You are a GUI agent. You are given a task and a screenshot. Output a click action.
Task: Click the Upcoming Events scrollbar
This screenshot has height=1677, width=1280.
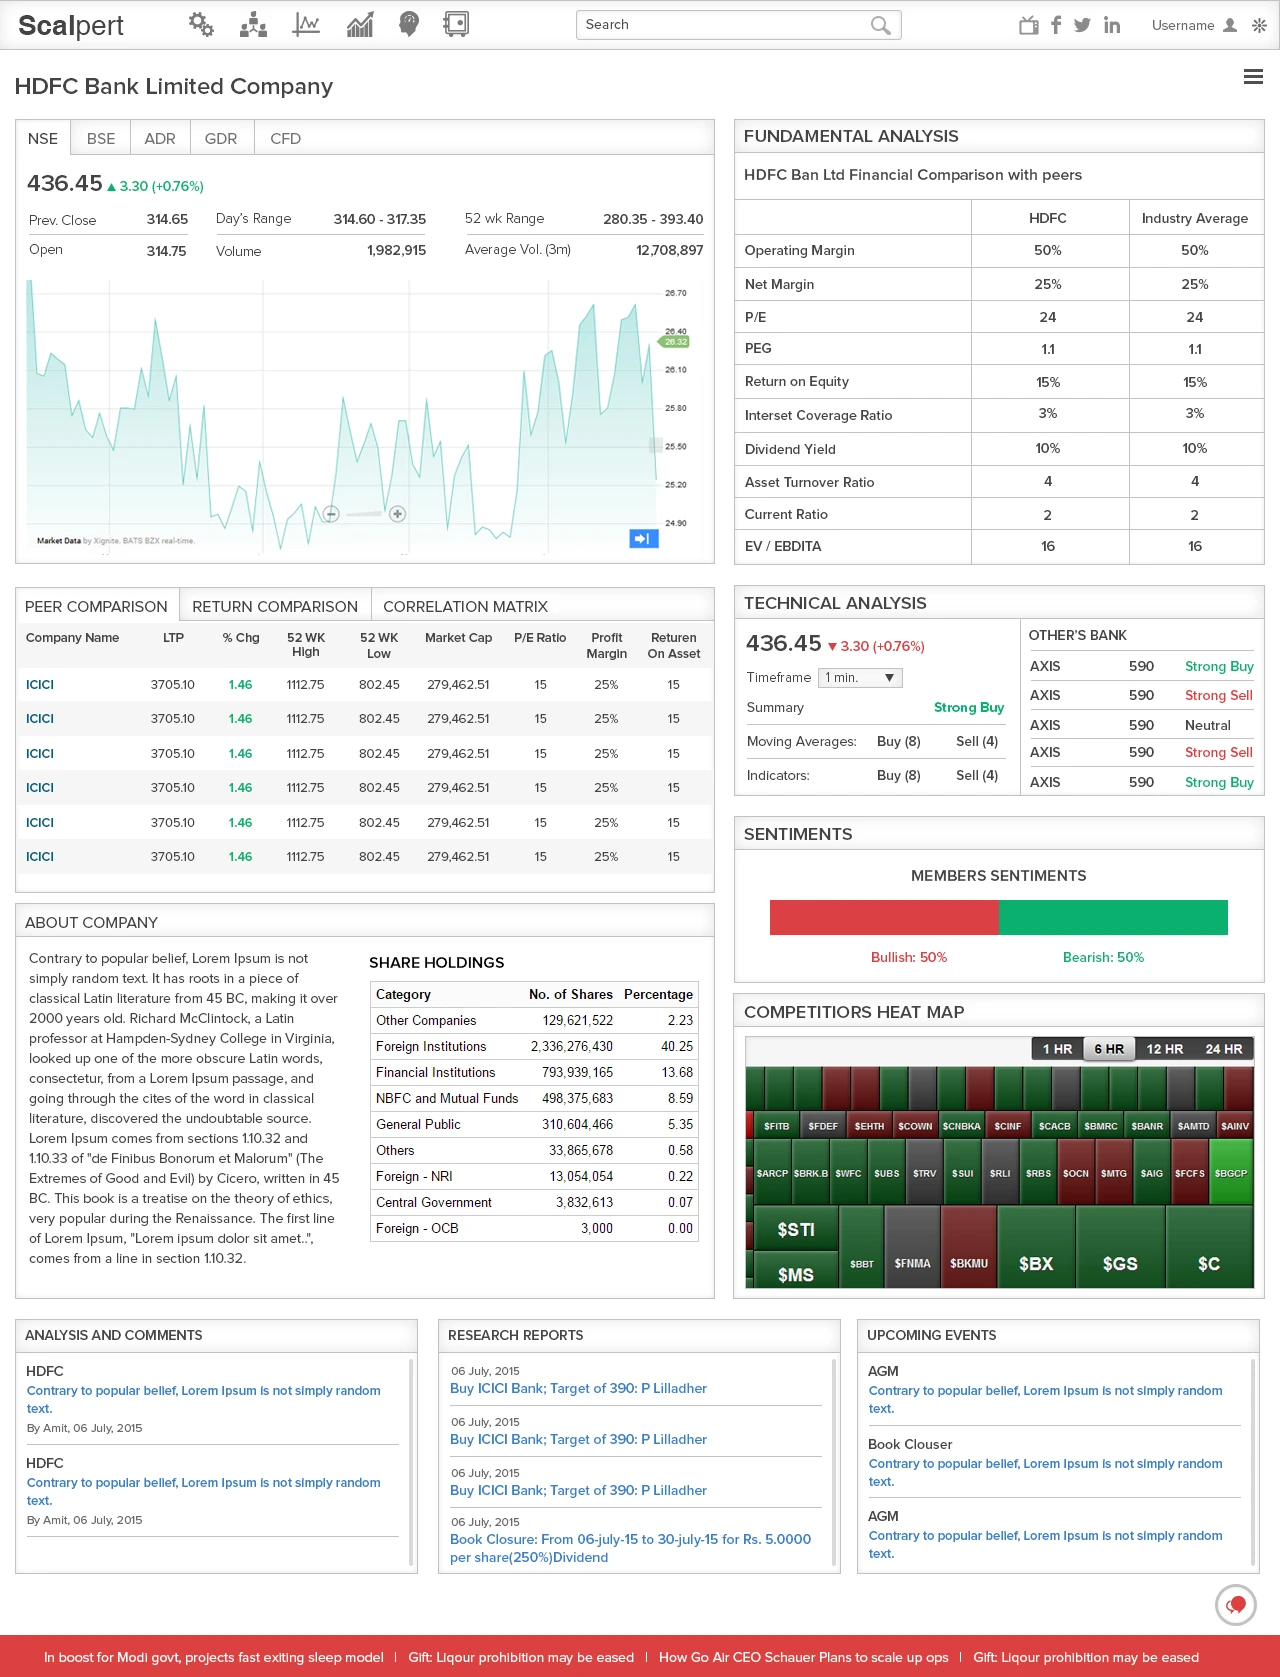point(1253,1461)
